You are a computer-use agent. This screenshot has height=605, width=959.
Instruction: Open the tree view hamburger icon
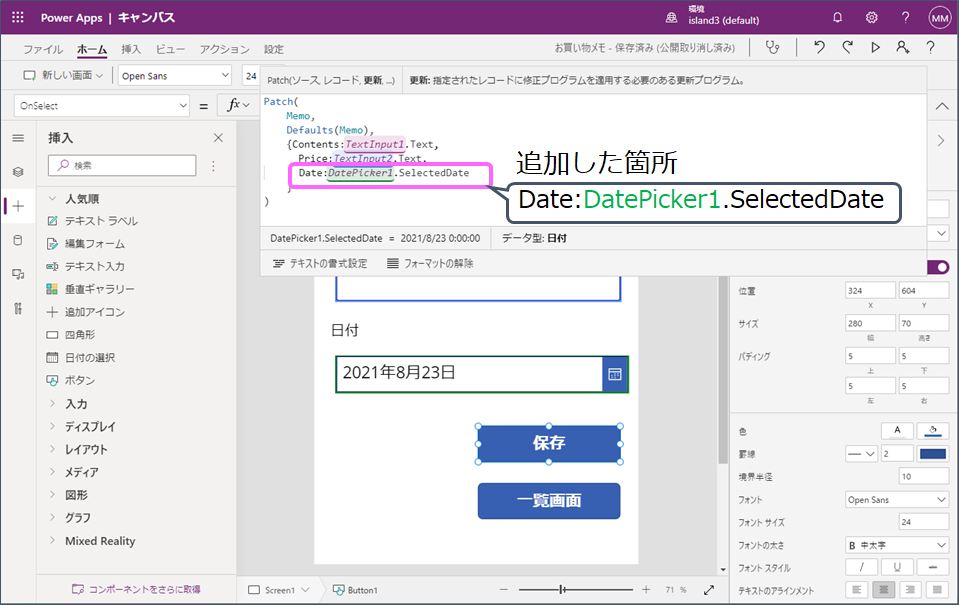(18, 138)
